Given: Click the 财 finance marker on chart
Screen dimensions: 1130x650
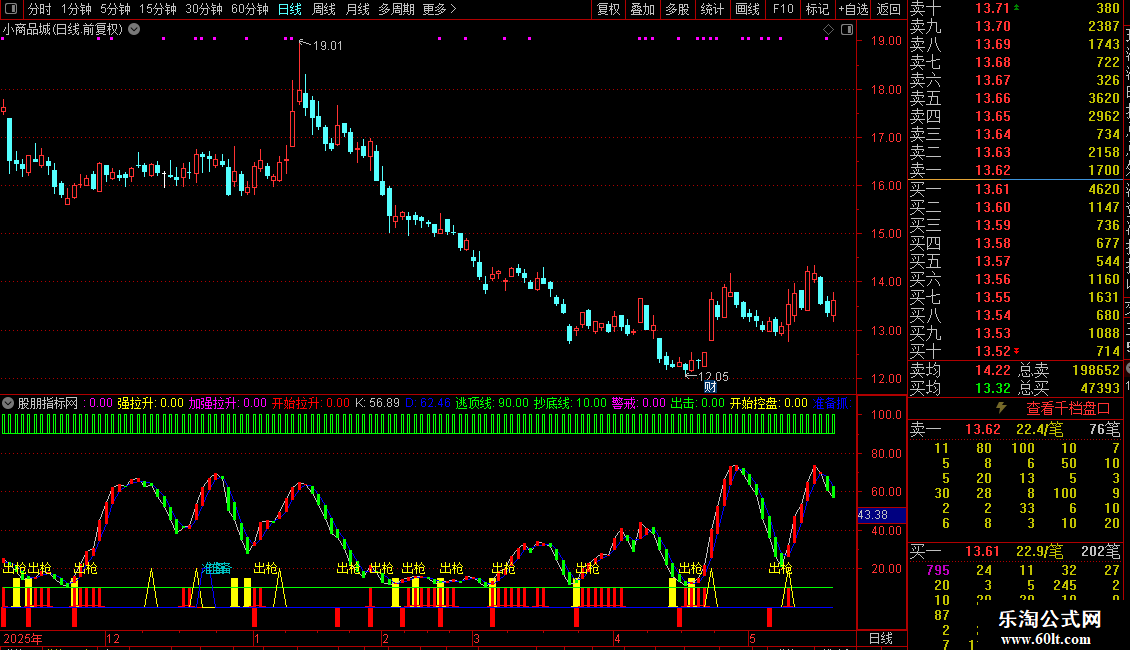Looking at the screenshot, I should [x=710, y=387].
